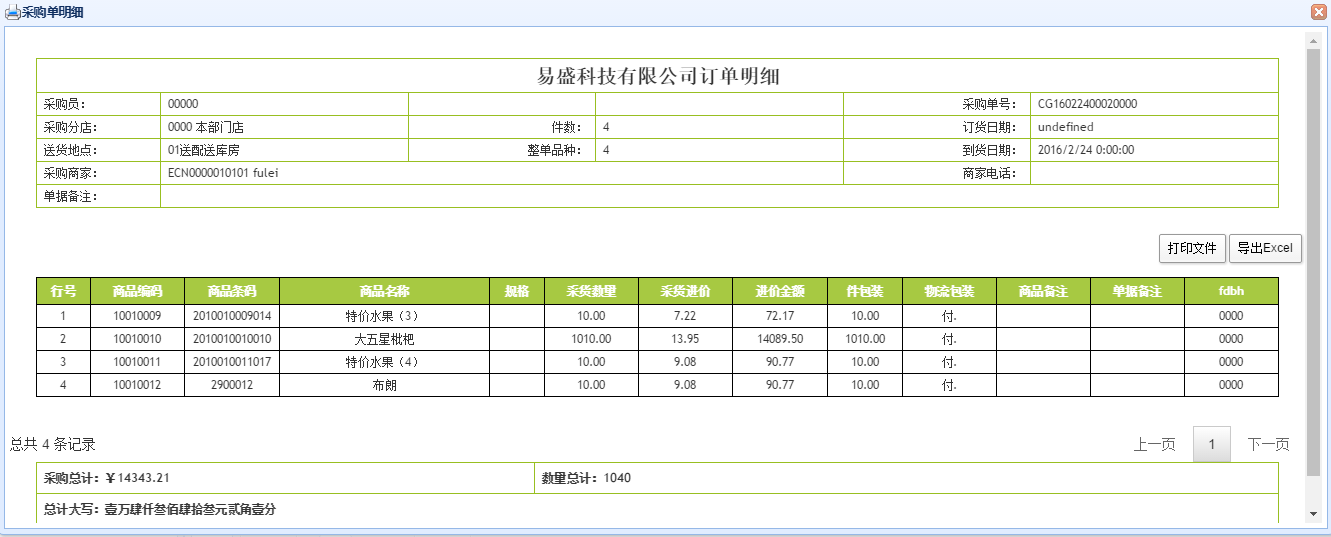
Task: Select product cell 特价水果（3）
Action: pyautogui.click(x=384, y=316)
